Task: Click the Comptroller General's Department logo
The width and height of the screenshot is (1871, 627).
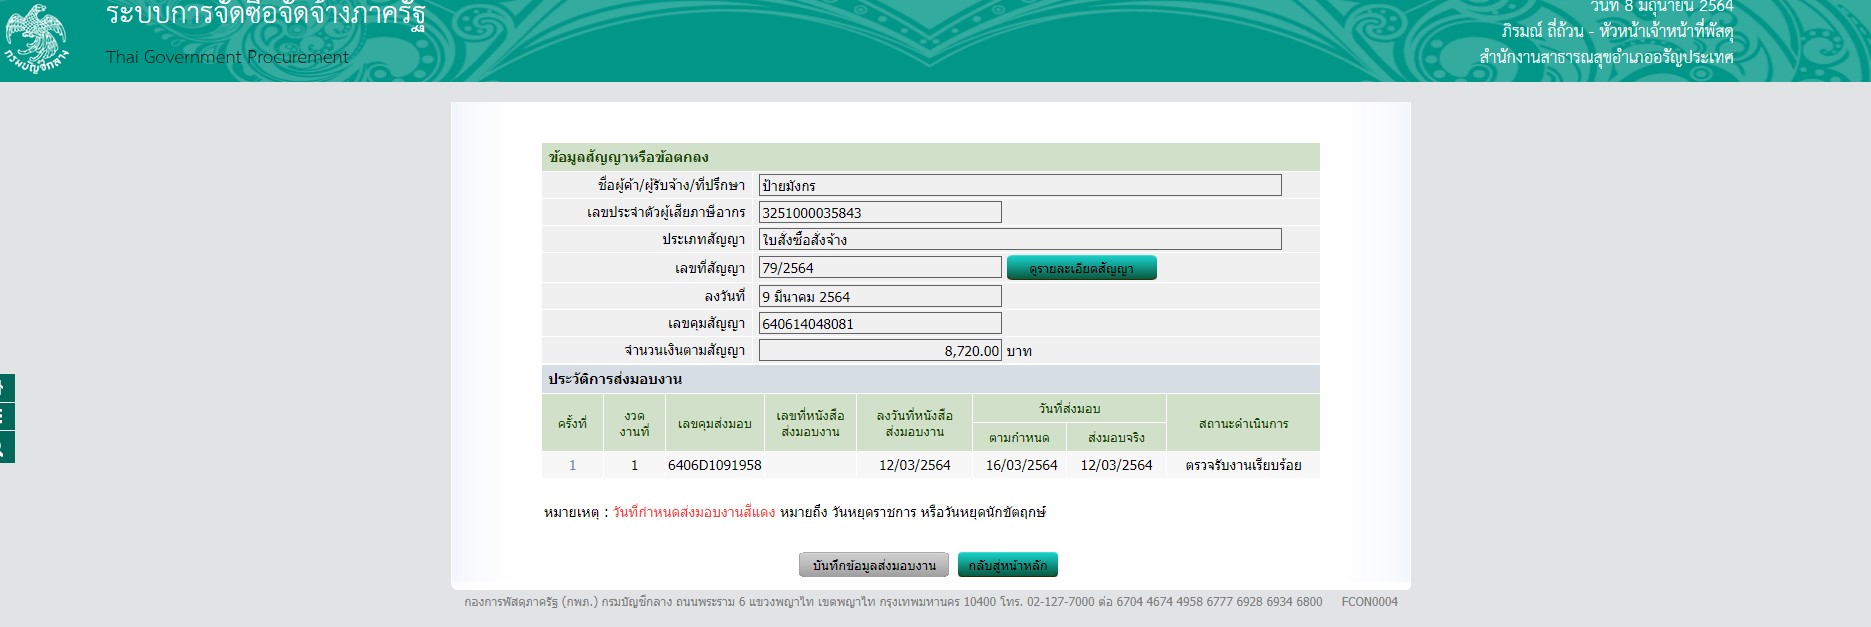Action: 36,38
